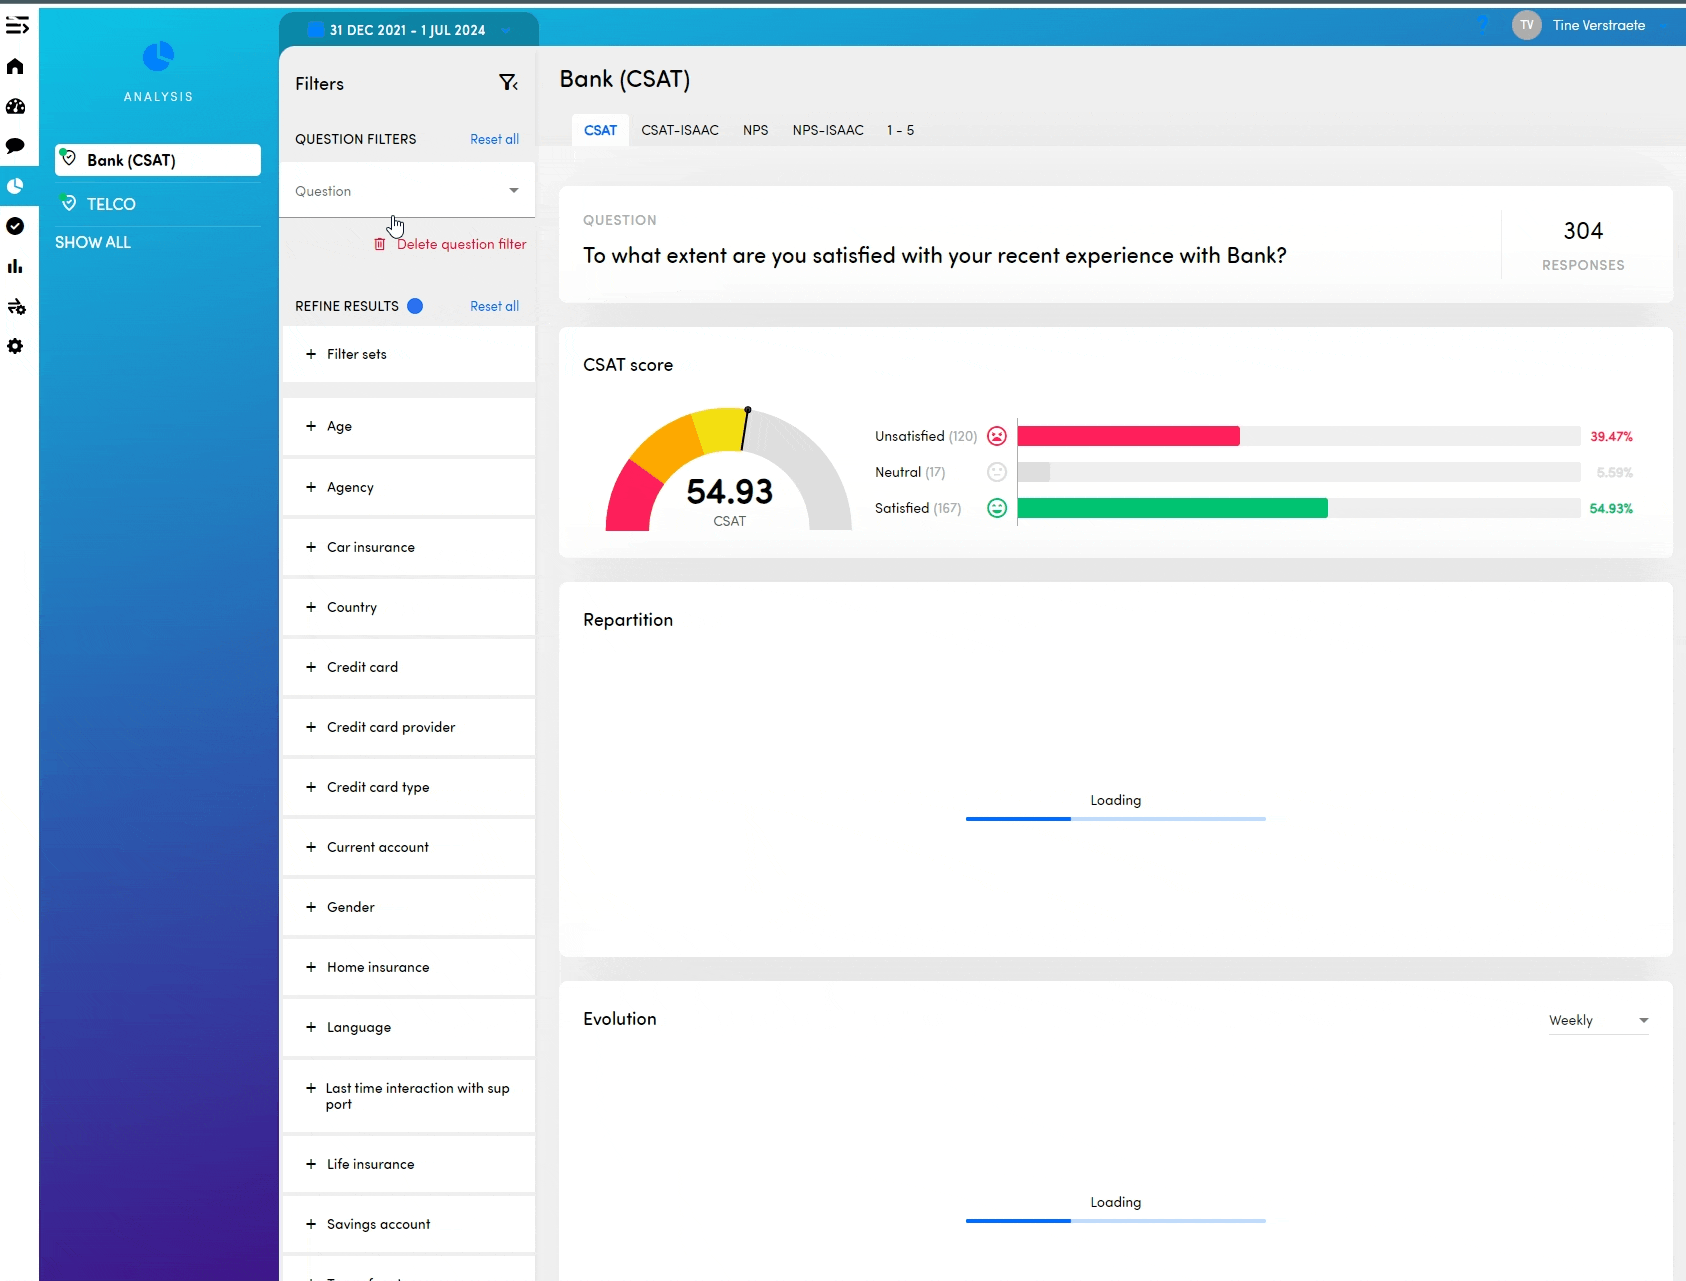Go to the home icon in sidebar
Image resolution: width=1686 pixels, height=1281 pixels.
coord(15,66)
